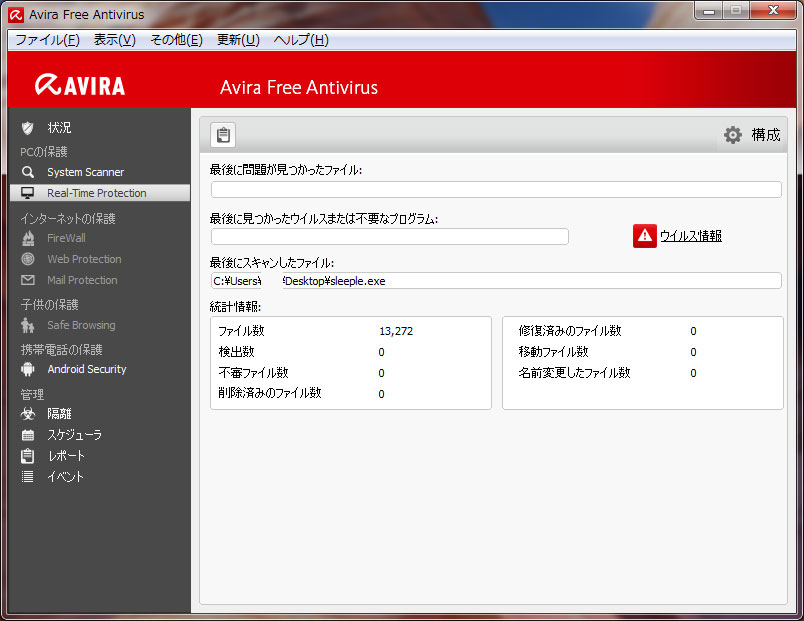Image resolution: width=804 pixels, height=621 pixels.
Task: Click the PCの保護 section heading
Action: point(44,152)
